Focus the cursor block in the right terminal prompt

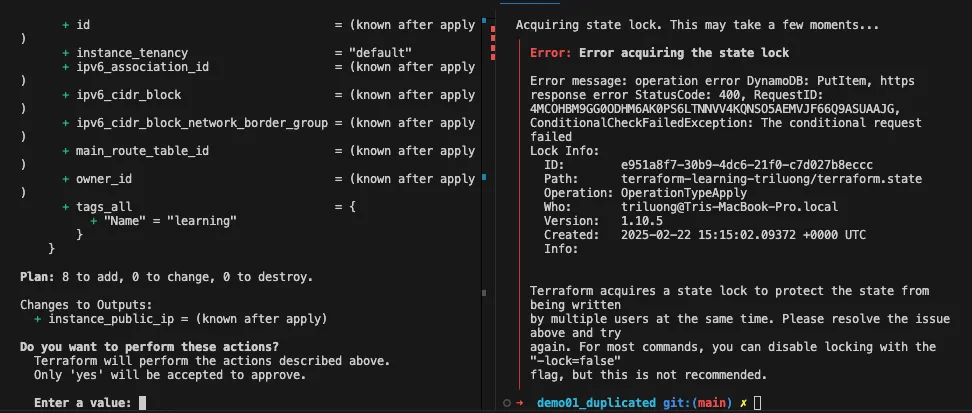757,403
